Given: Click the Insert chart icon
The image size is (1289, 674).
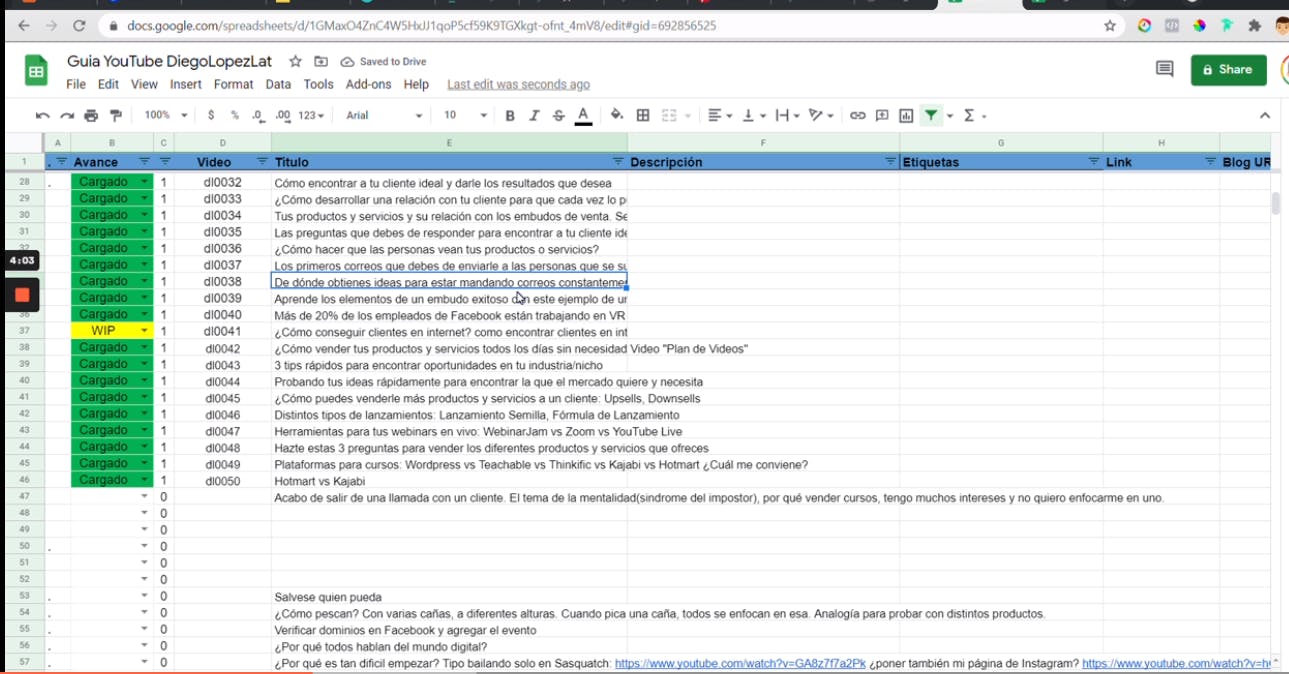Looking at the screenshot, I should point(906,116).
